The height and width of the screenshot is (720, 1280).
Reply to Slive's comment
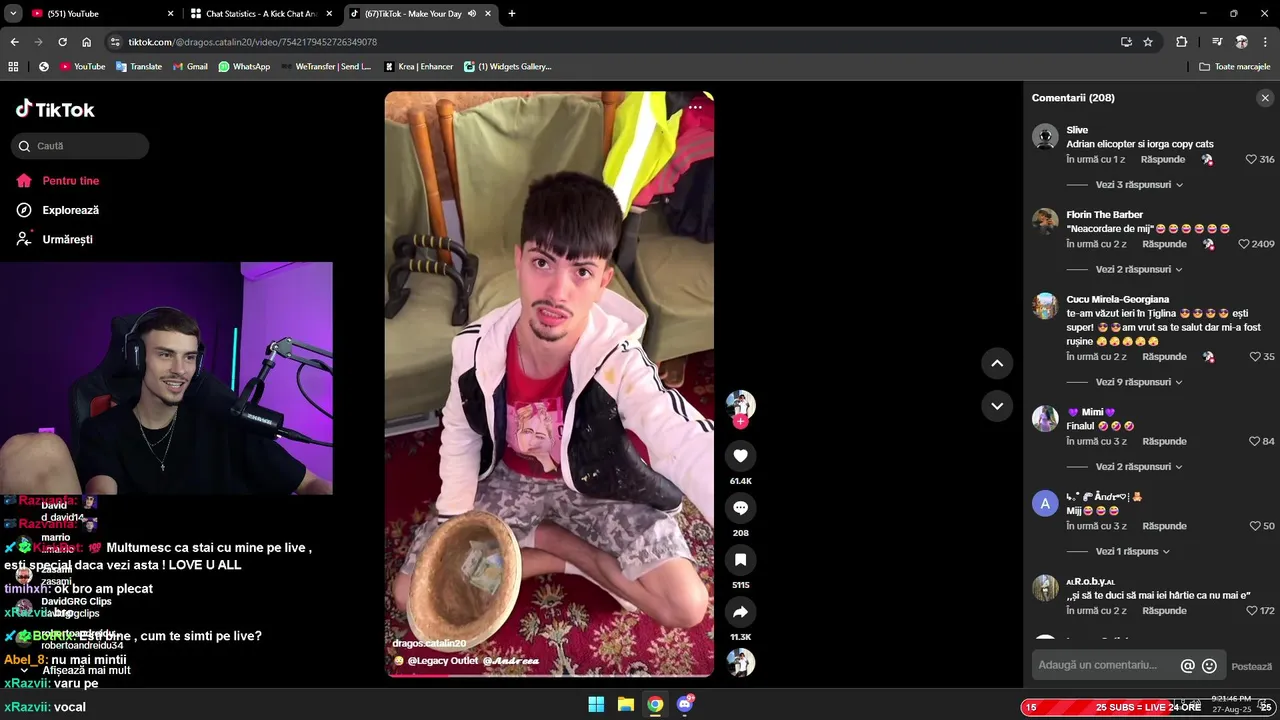(x=1163, y=160)
